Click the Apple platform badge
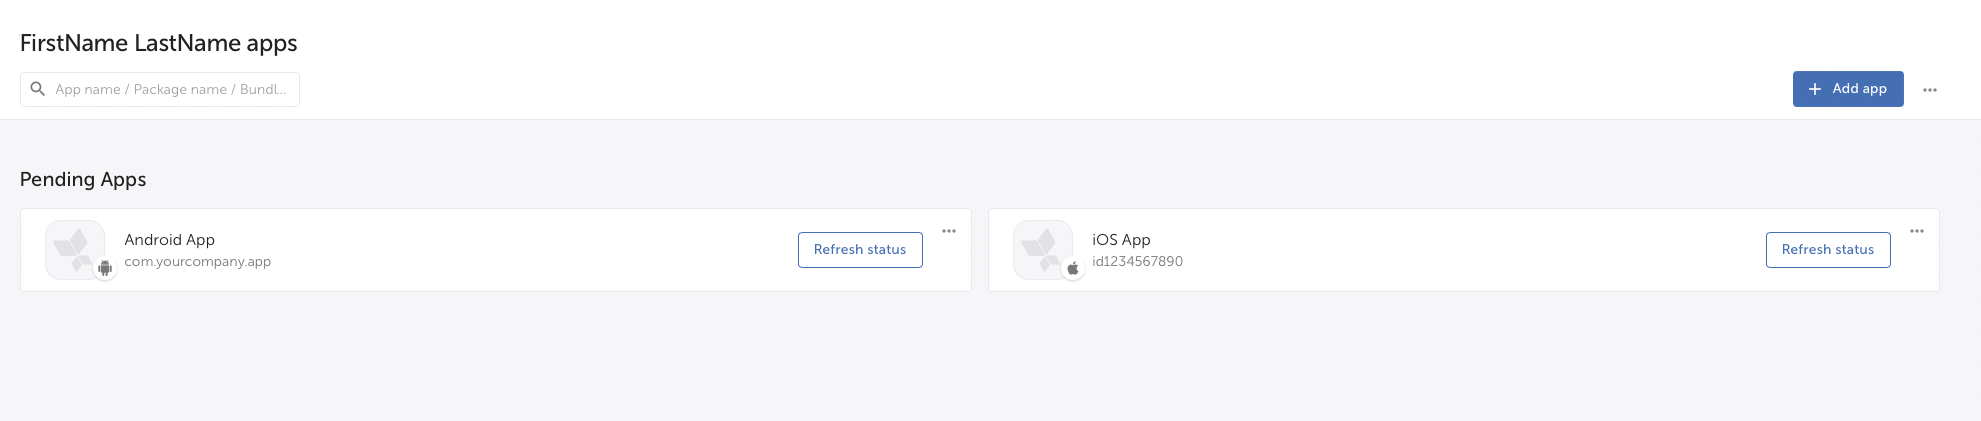Viewport: 1981px width, 421px height. 1073,268
